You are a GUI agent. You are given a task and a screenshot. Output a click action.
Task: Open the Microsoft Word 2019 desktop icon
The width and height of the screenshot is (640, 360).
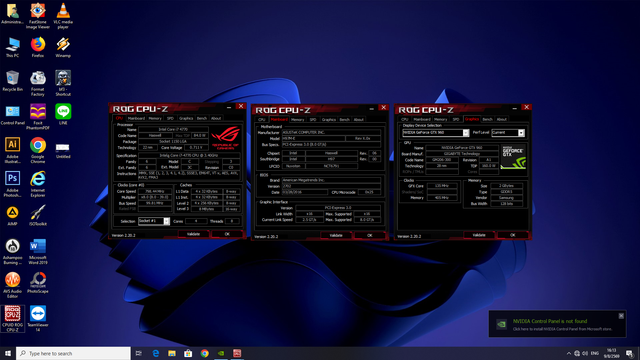click(38, 251)
